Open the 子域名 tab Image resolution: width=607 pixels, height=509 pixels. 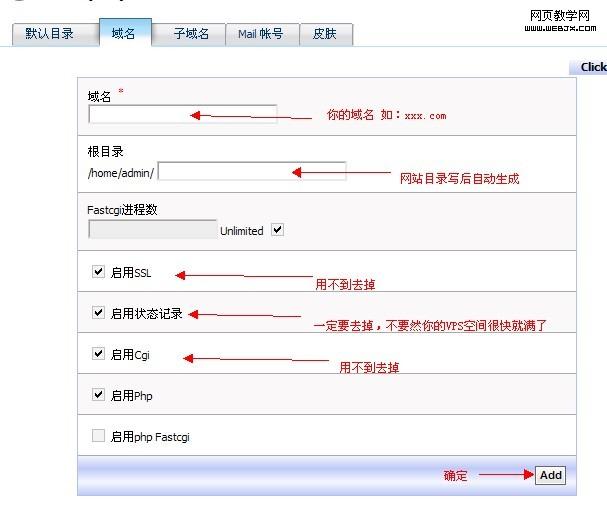[190, 34]
